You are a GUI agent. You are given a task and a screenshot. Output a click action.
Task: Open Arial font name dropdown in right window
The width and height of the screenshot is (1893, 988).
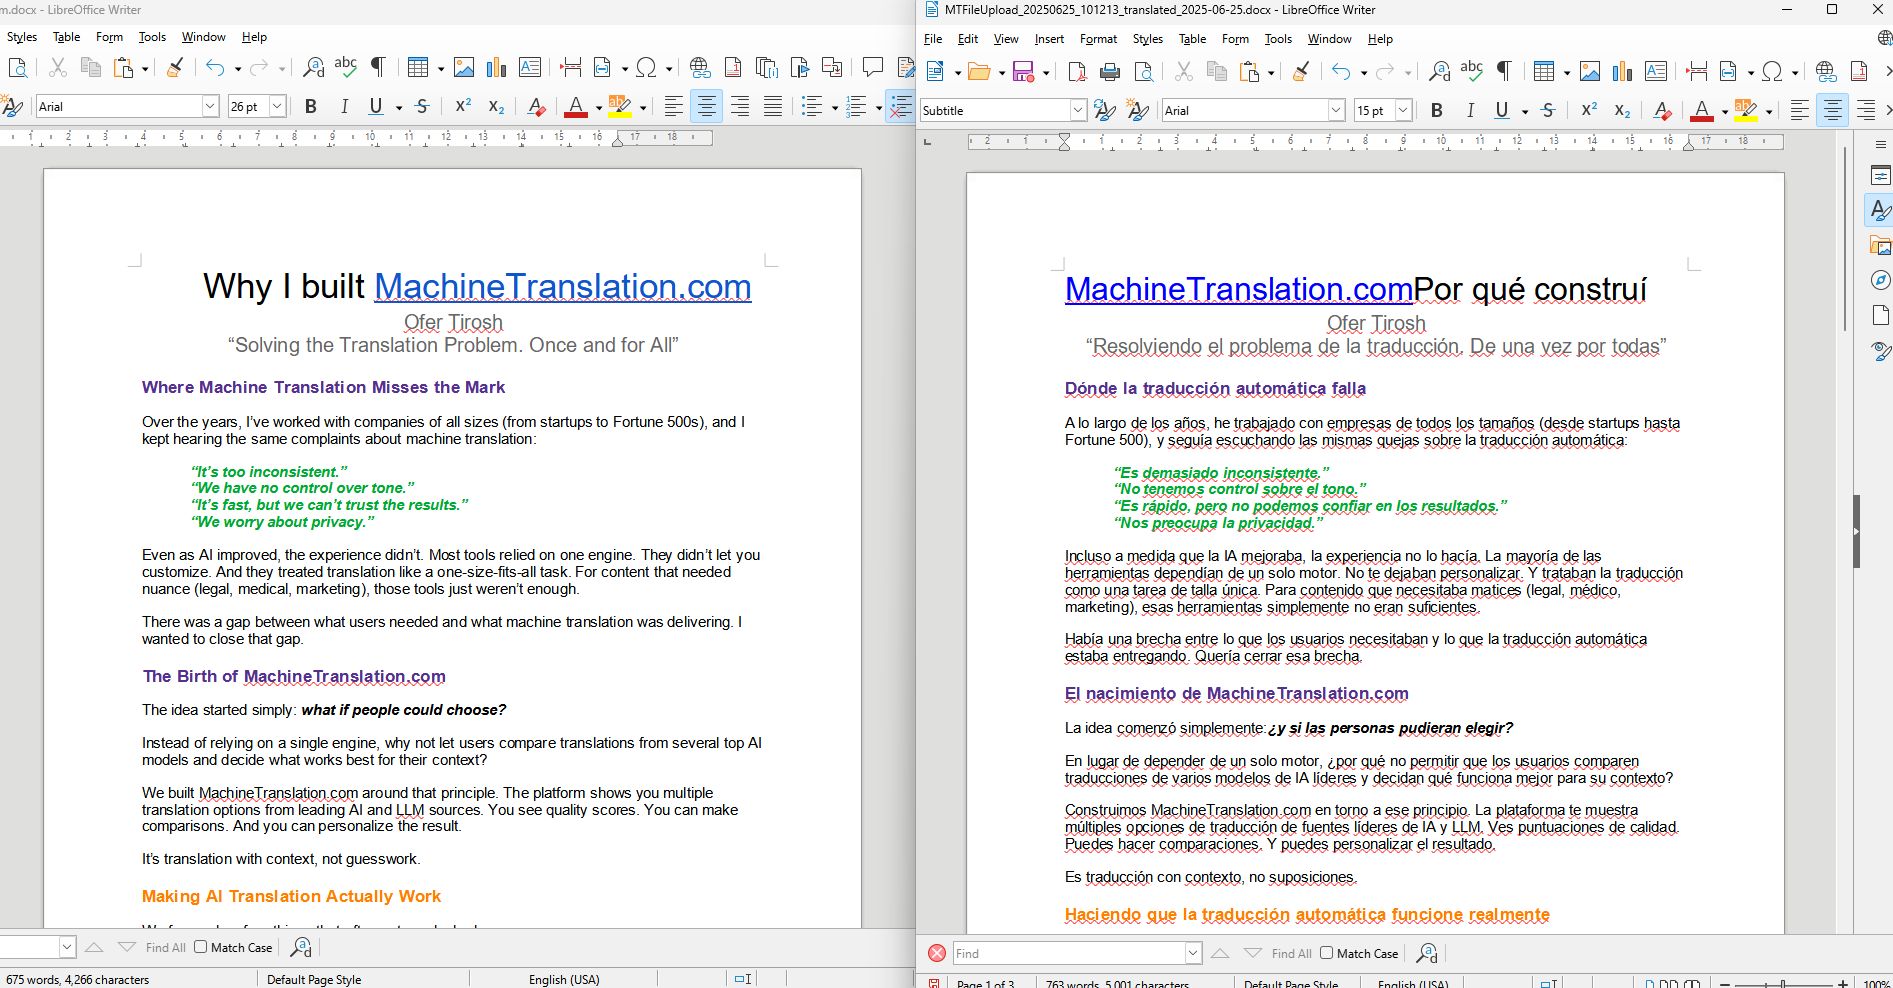tap(1336, 110)
